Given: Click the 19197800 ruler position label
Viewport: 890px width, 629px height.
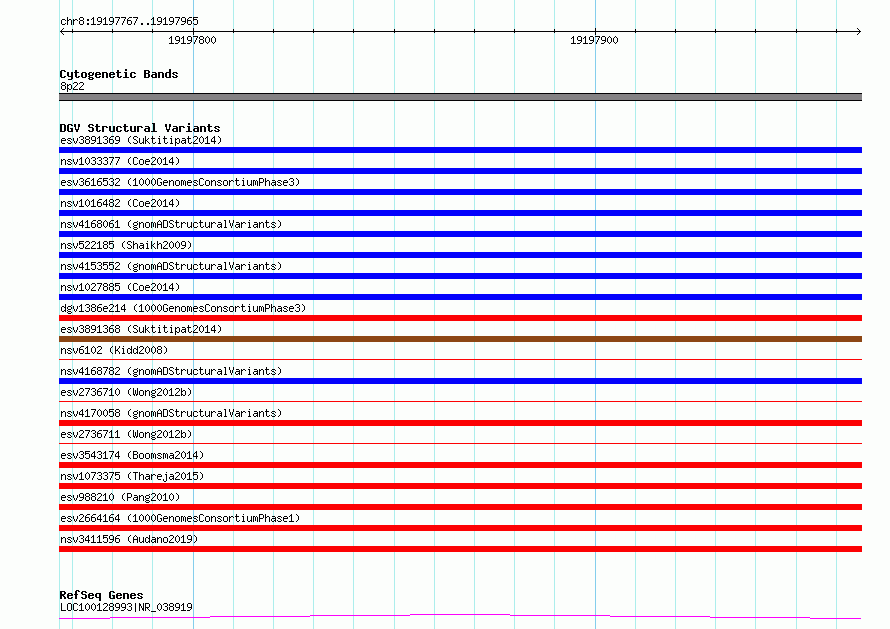Looking at the screenshot, I should (x=192, y=40).
